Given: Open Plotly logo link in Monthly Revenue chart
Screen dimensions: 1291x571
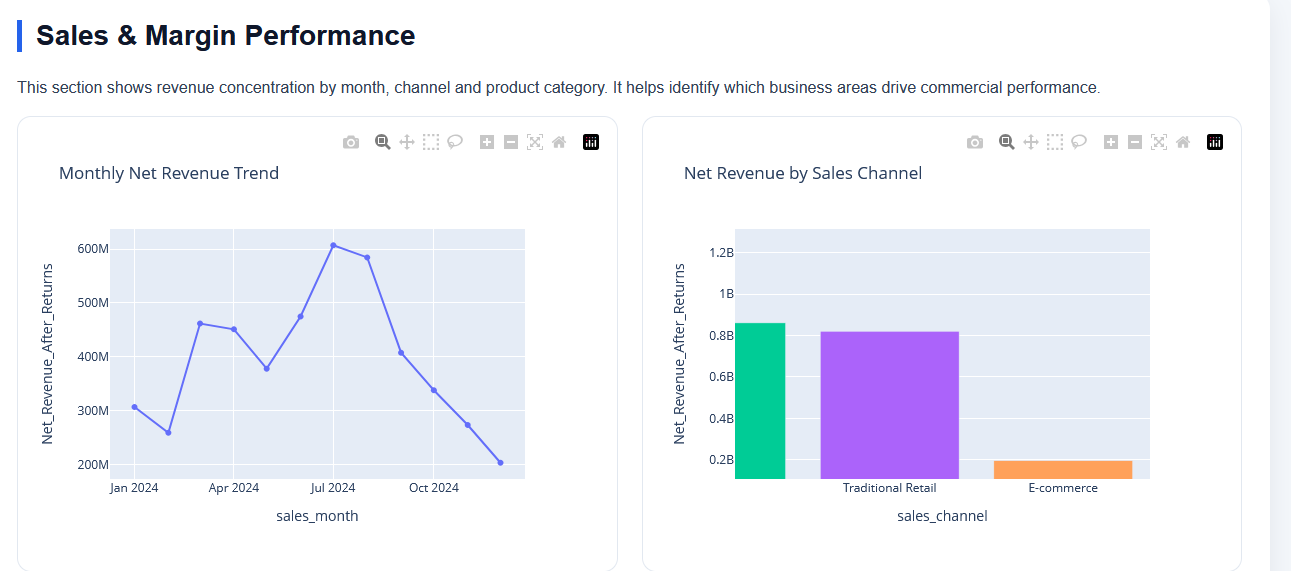Looking at the screenshot, I should tap(591, 142).
